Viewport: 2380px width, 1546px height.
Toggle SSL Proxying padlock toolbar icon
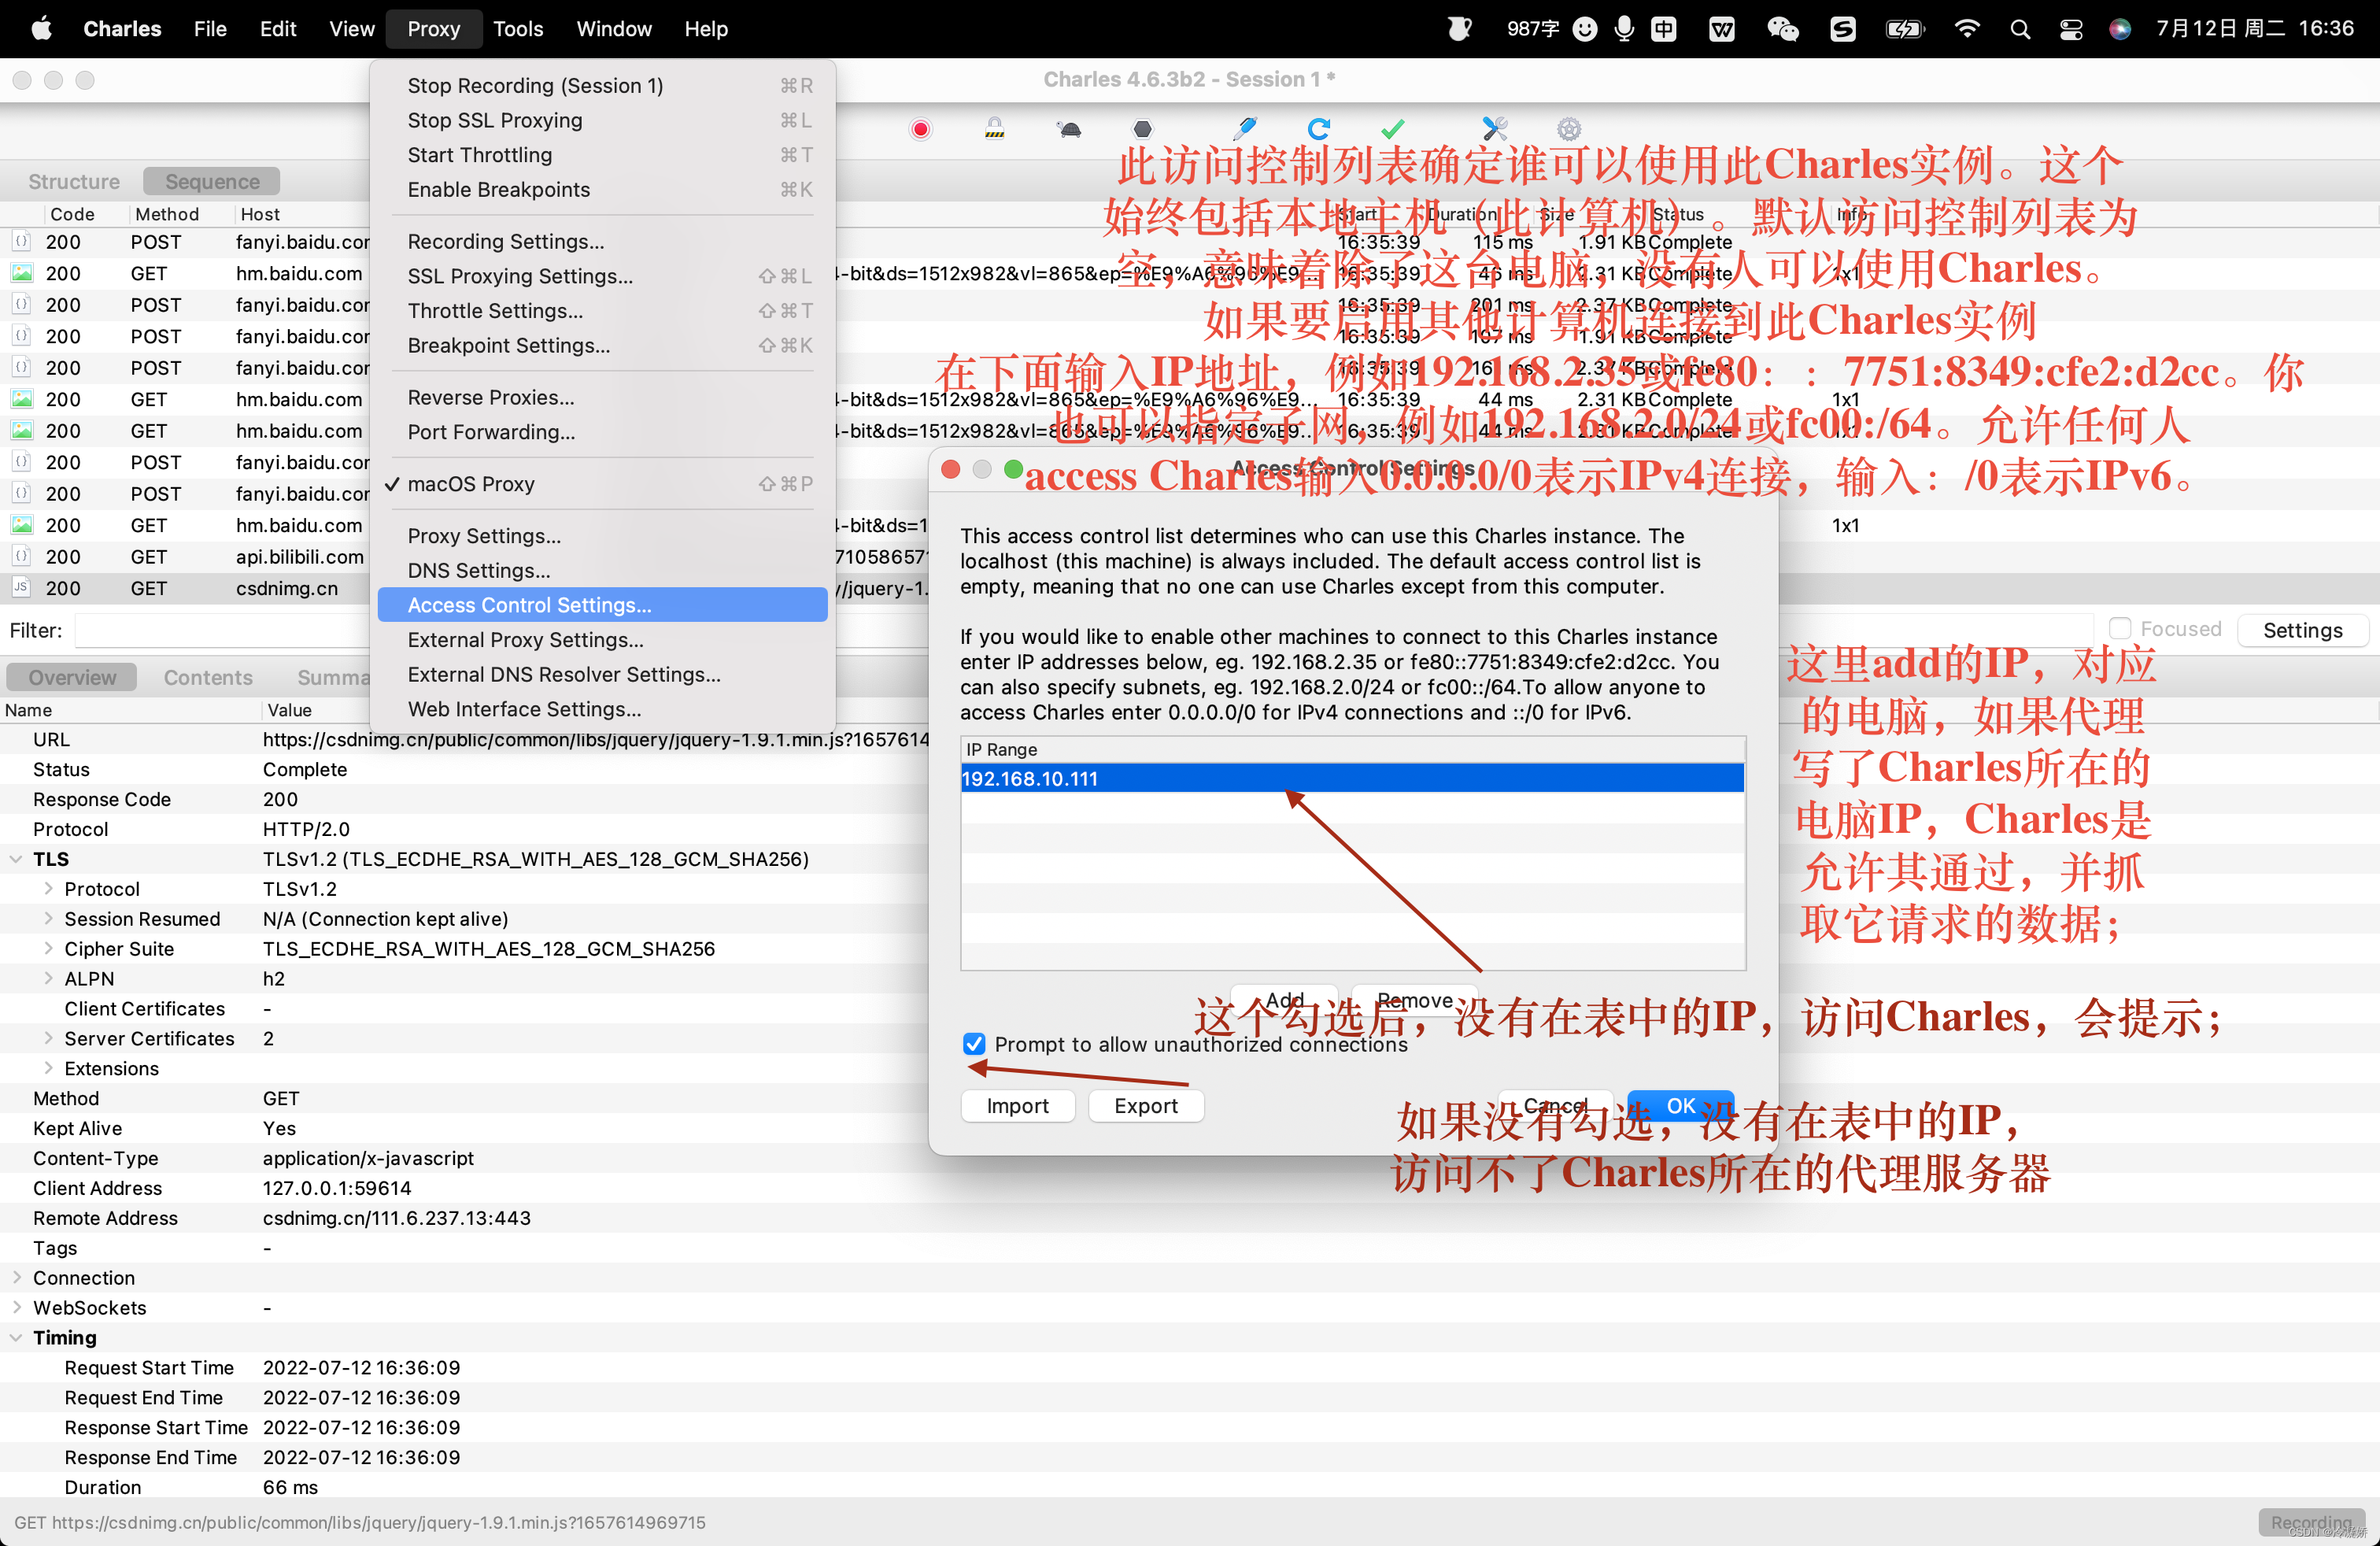tap(994, 129)
